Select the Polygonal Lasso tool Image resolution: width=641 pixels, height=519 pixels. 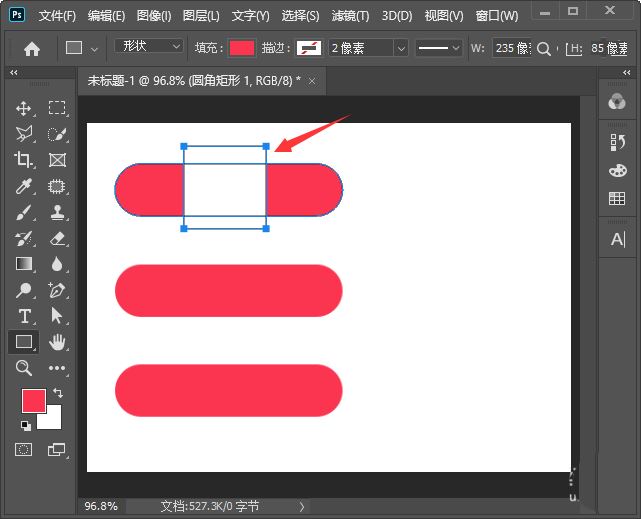tap(24, 134)
